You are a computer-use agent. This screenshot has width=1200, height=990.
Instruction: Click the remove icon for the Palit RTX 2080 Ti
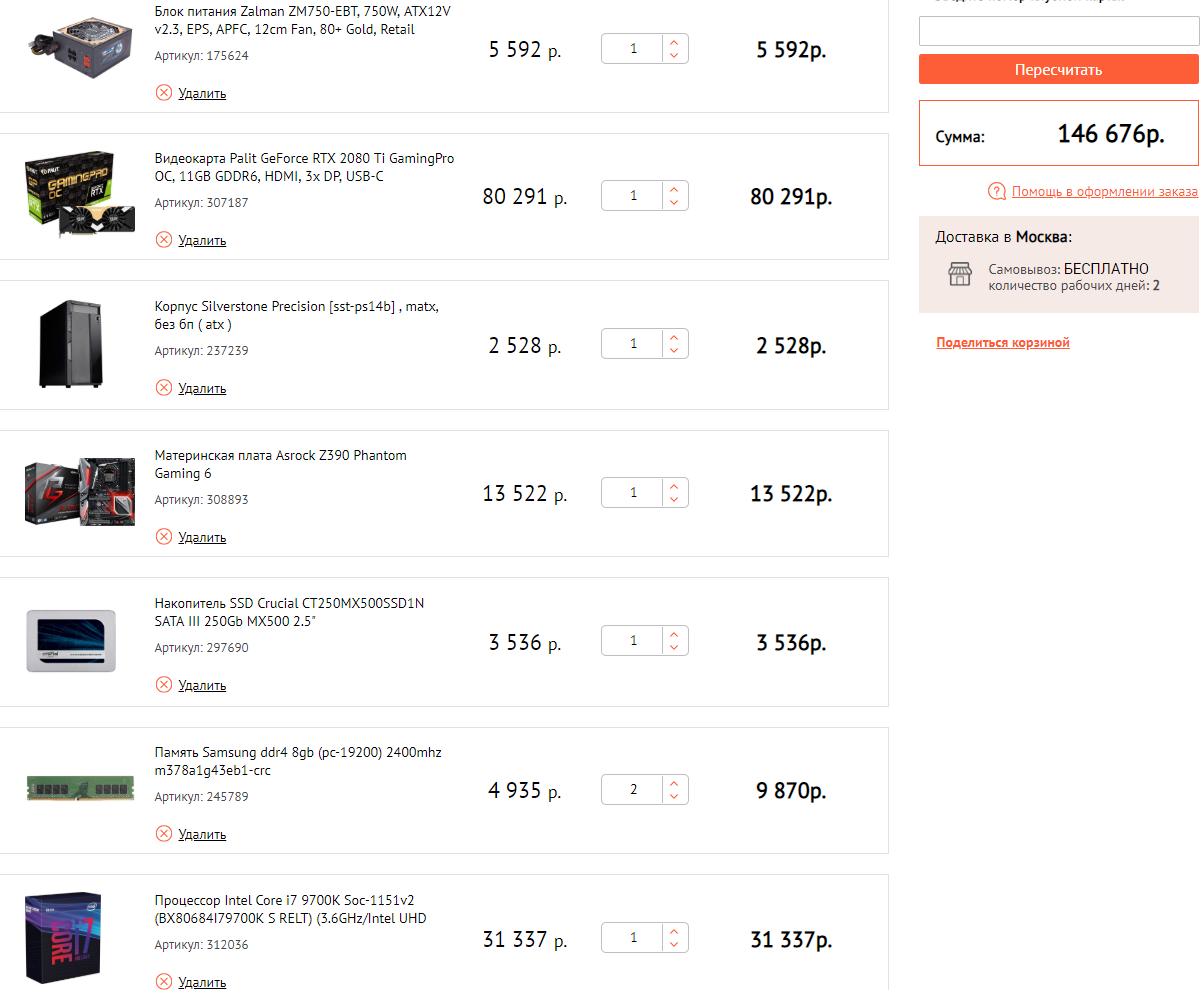164,240
